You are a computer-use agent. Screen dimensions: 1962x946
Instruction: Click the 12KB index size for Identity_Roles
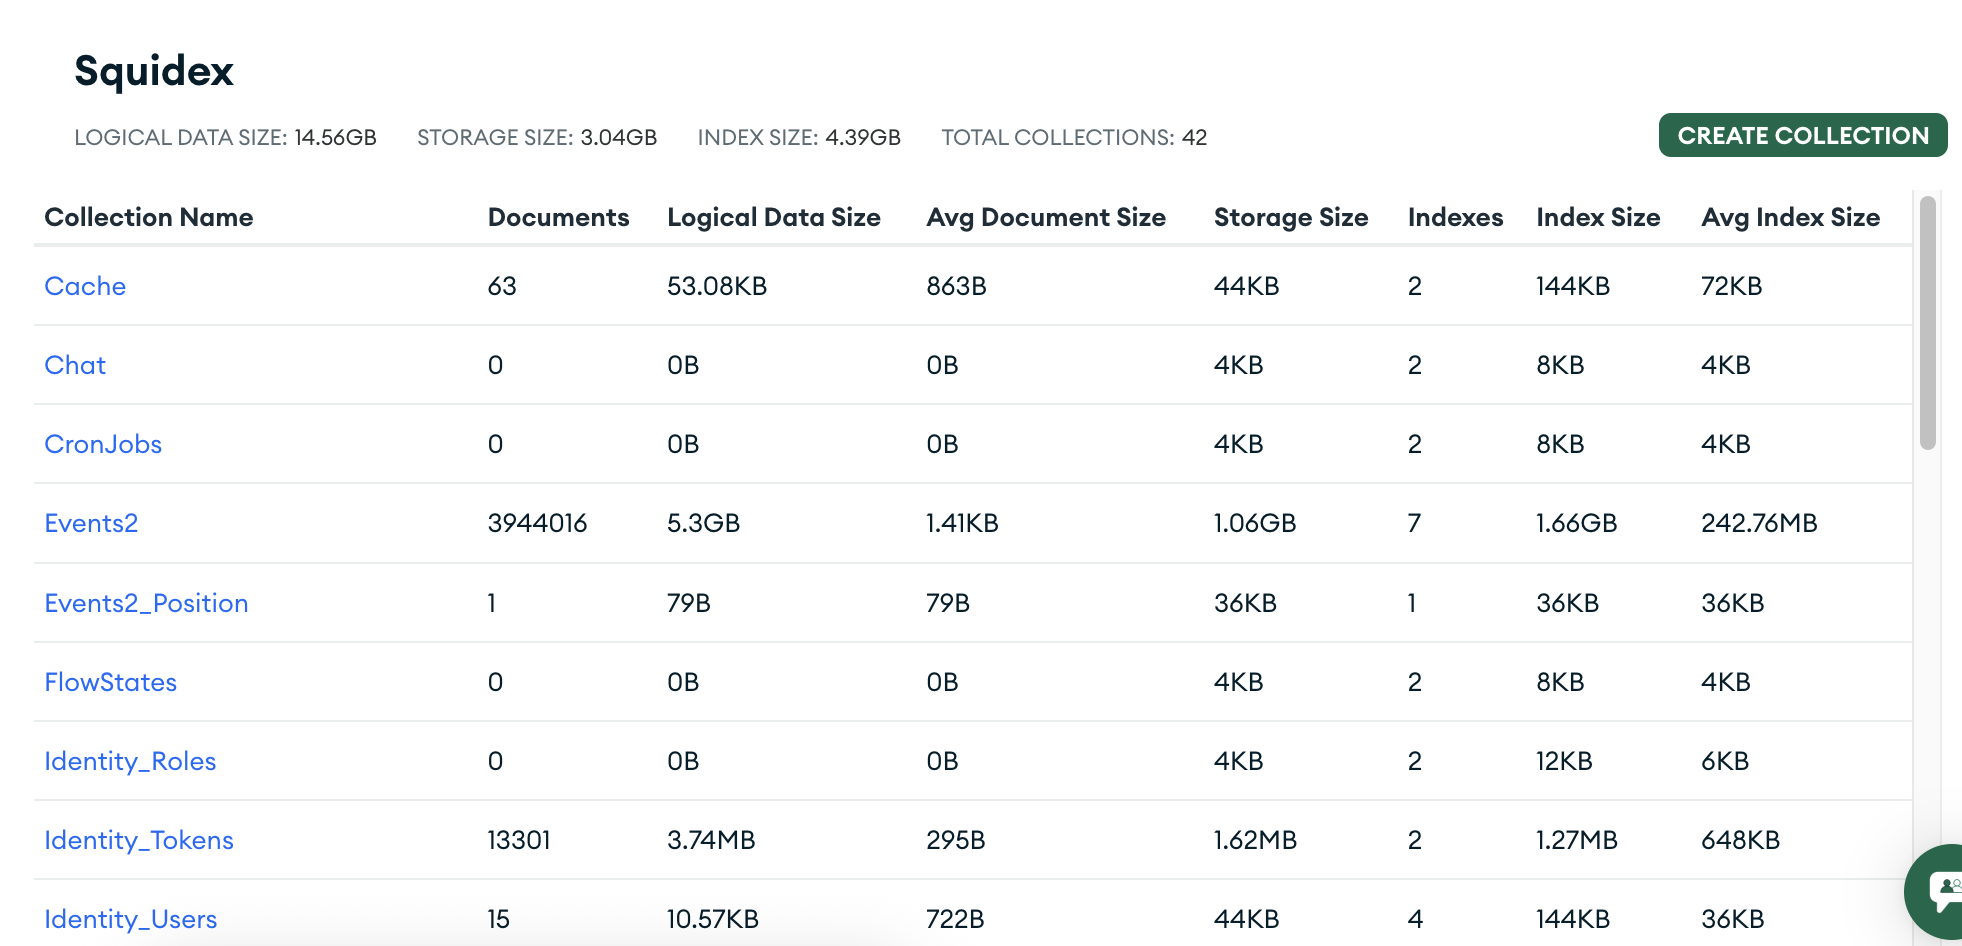click(1564, 761)
